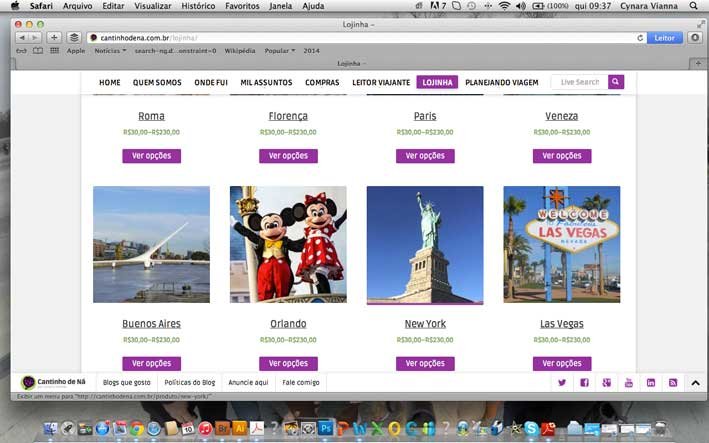709x443 pixels.
Task: Open the App Store dock icon
Action: pos(102,428)
